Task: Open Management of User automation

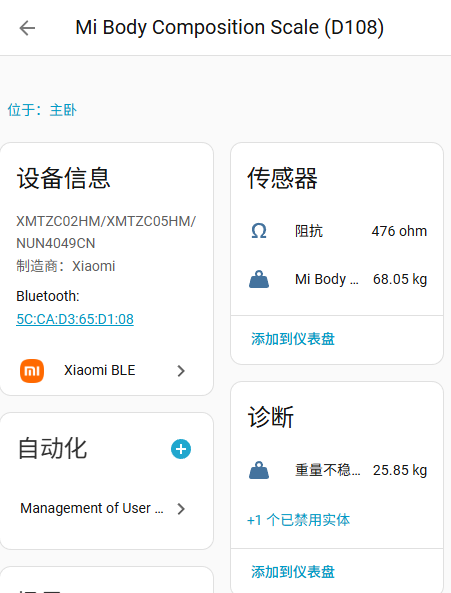Action: [x=107, y=508]
